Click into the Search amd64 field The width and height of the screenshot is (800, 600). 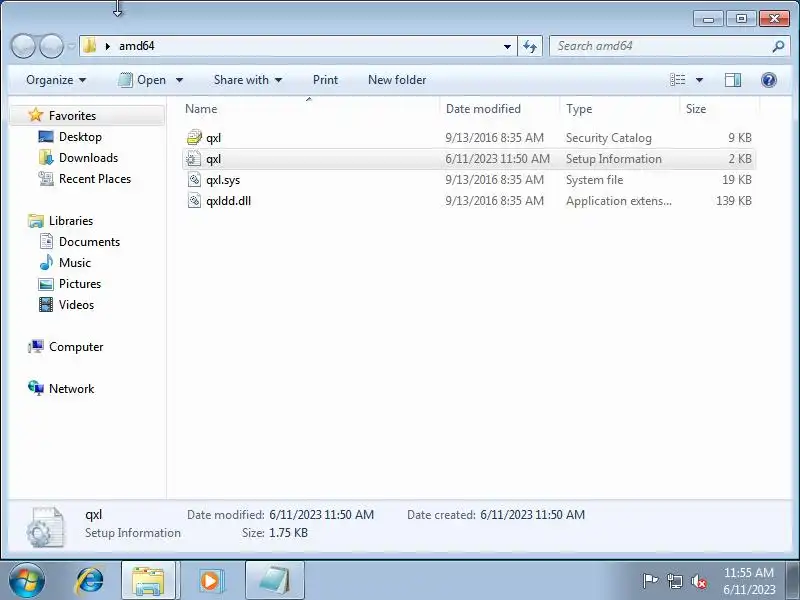coord(661,46)
